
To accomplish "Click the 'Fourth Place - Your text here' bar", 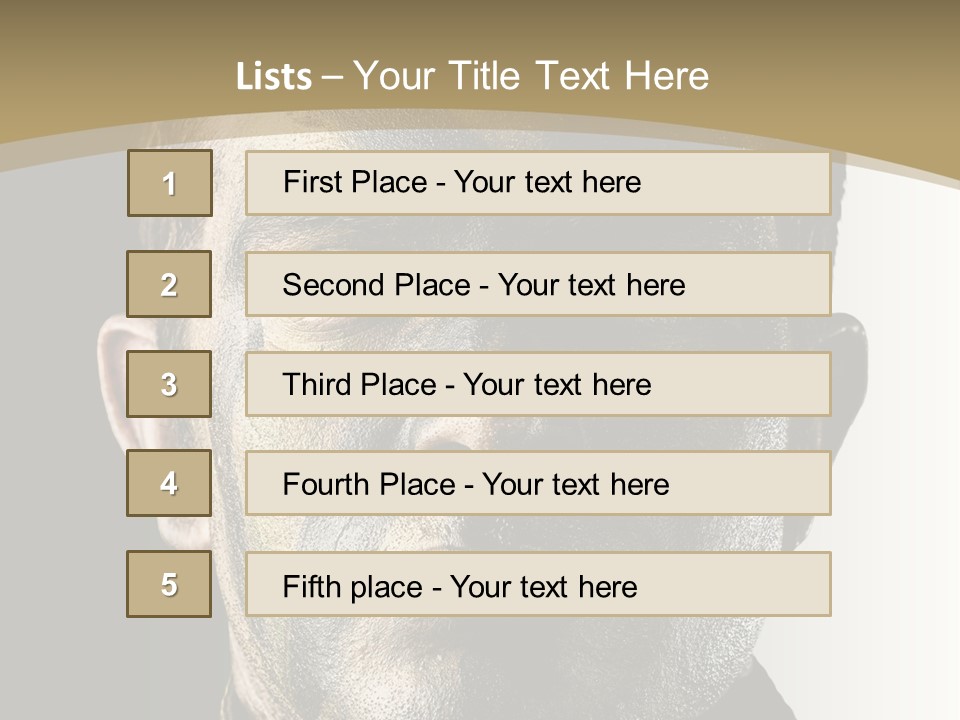I will pyautogui.click(x=538, y=484).
